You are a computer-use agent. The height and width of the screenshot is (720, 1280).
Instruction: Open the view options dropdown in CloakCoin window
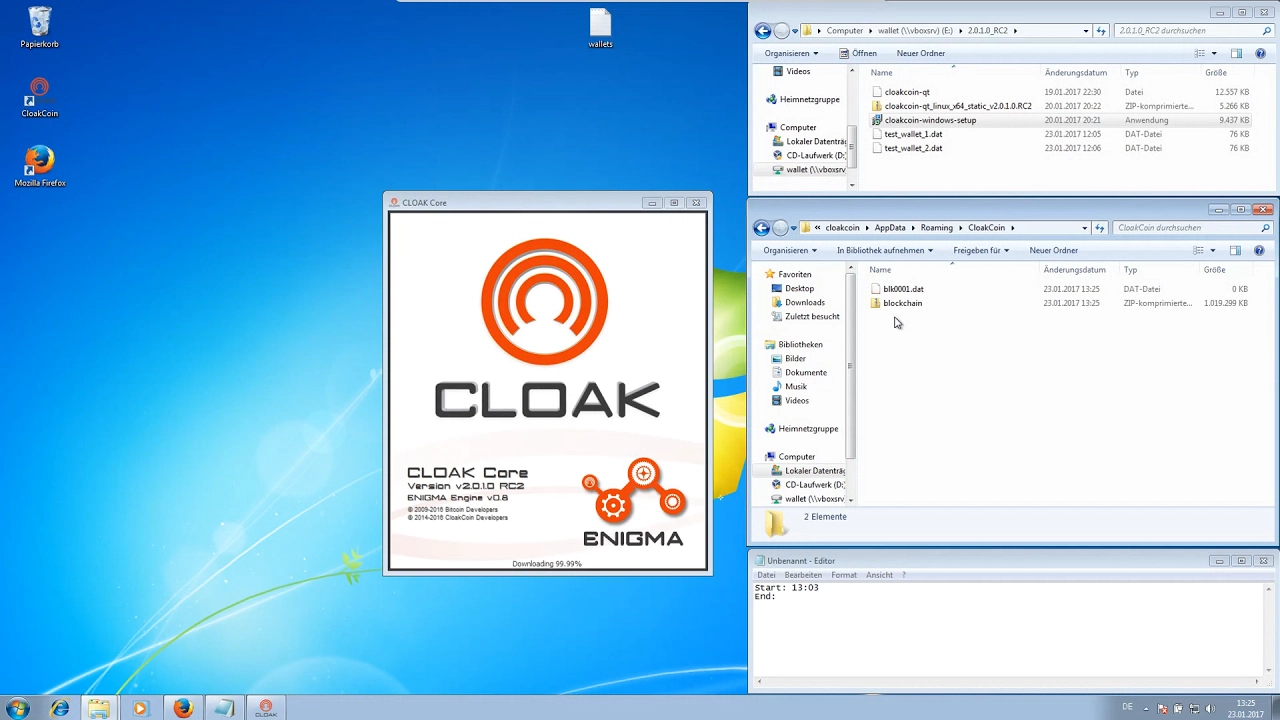pos(1213,250)
